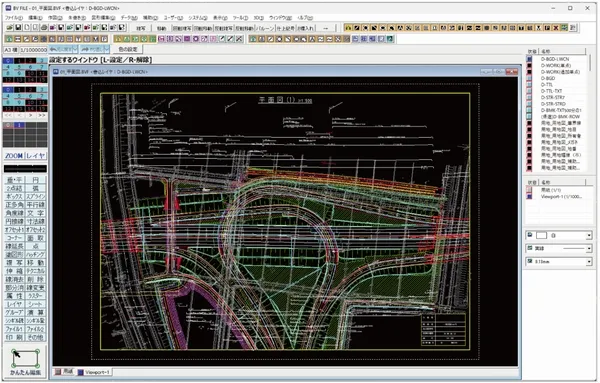The height and width of the screenshot is (383, 600).
Task: Select the 線変更 line change tool
Action: [x=36, y=288]
